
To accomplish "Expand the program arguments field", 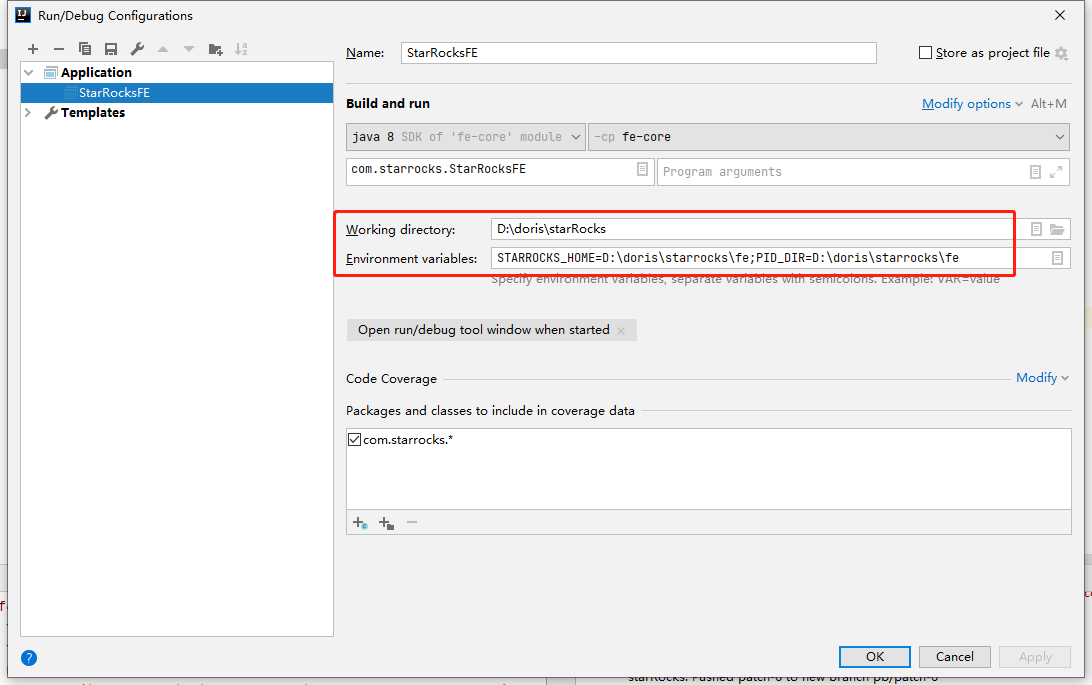I will [x=1056, y=172].
